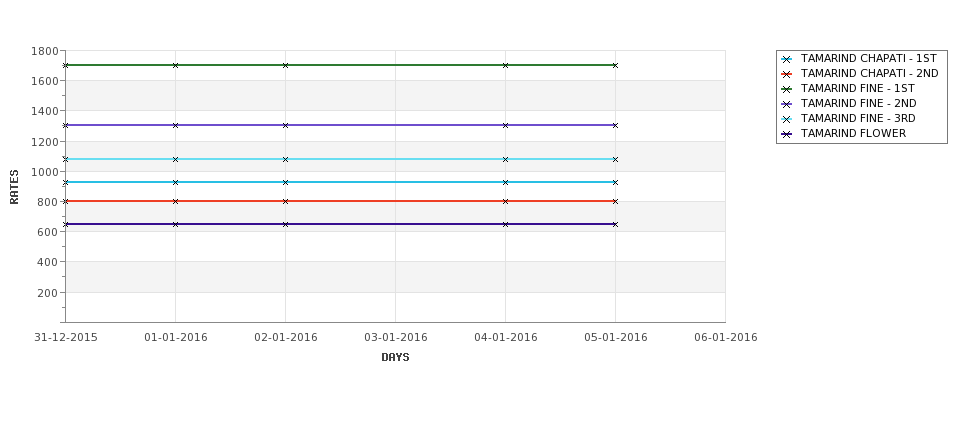Click the TAMARIND FINE - 2ND legend marker

[787, 104]
